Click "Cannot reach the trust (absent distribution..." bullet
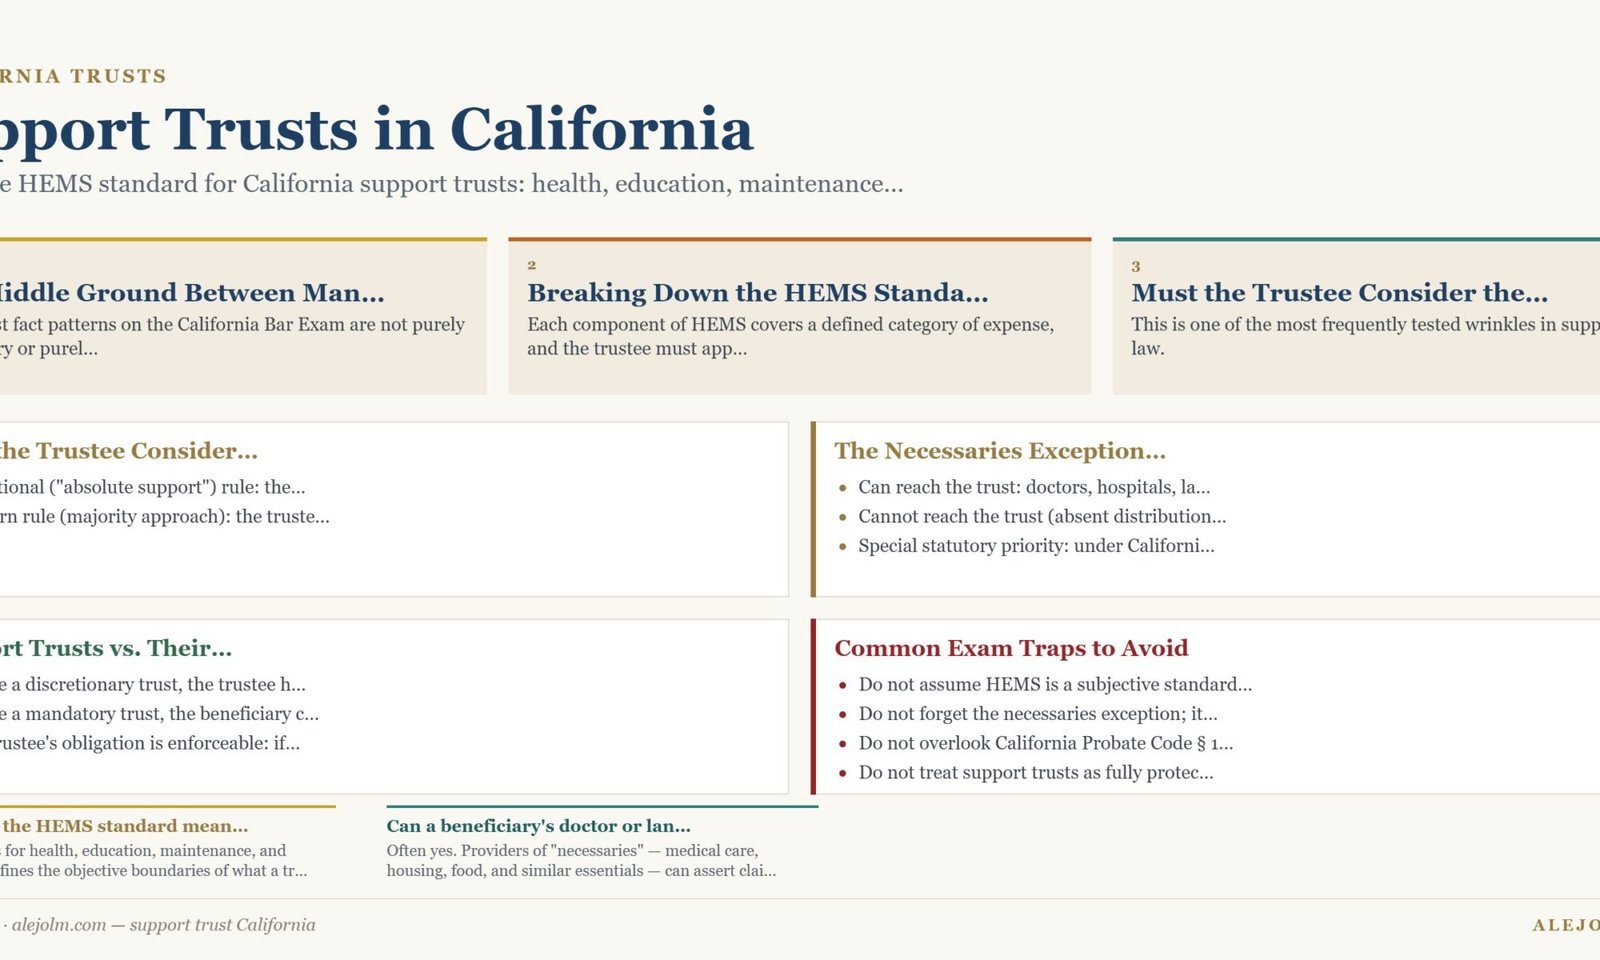Viewport: 1600px width, 960px height. pyautogui.click(x=1042, y=516)
